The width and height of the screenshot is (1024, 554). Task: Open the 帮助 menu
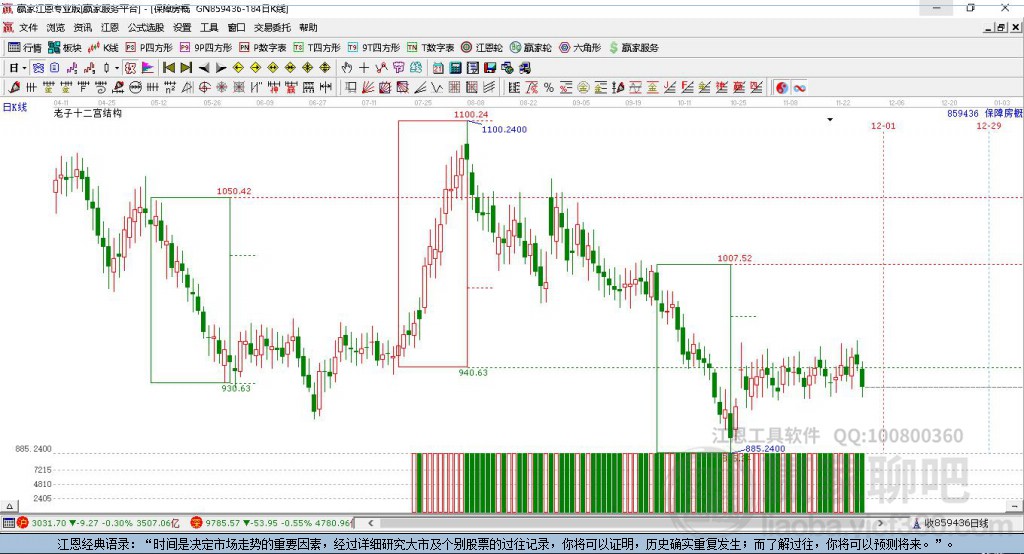click(x=308, y=27)
